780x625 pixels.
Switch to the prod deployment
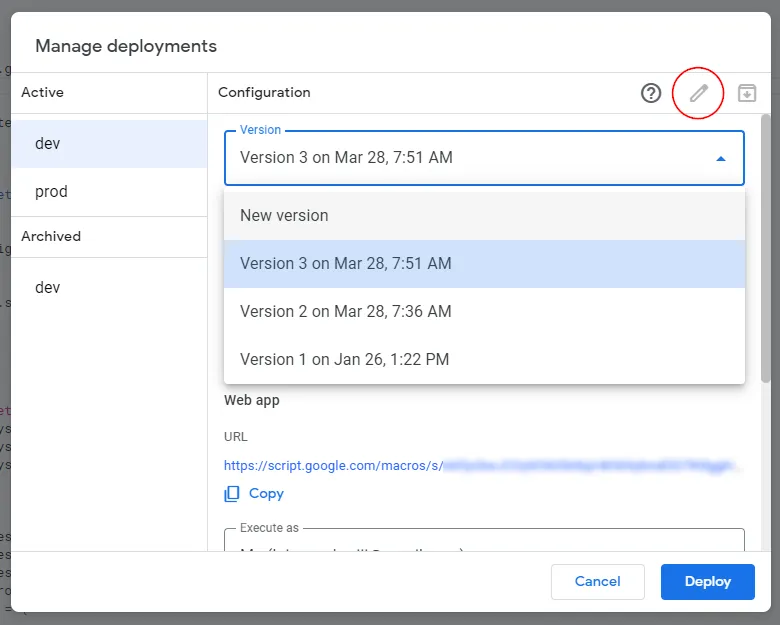pos(51,191)
